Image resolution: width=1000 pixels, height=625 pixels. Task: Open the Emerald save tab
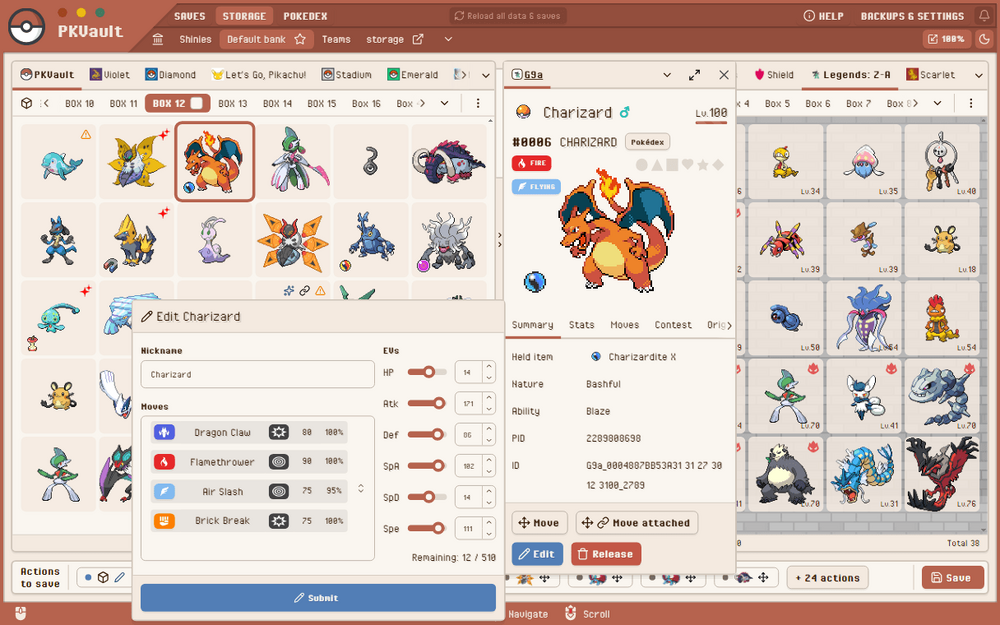[x=412, y=75]
